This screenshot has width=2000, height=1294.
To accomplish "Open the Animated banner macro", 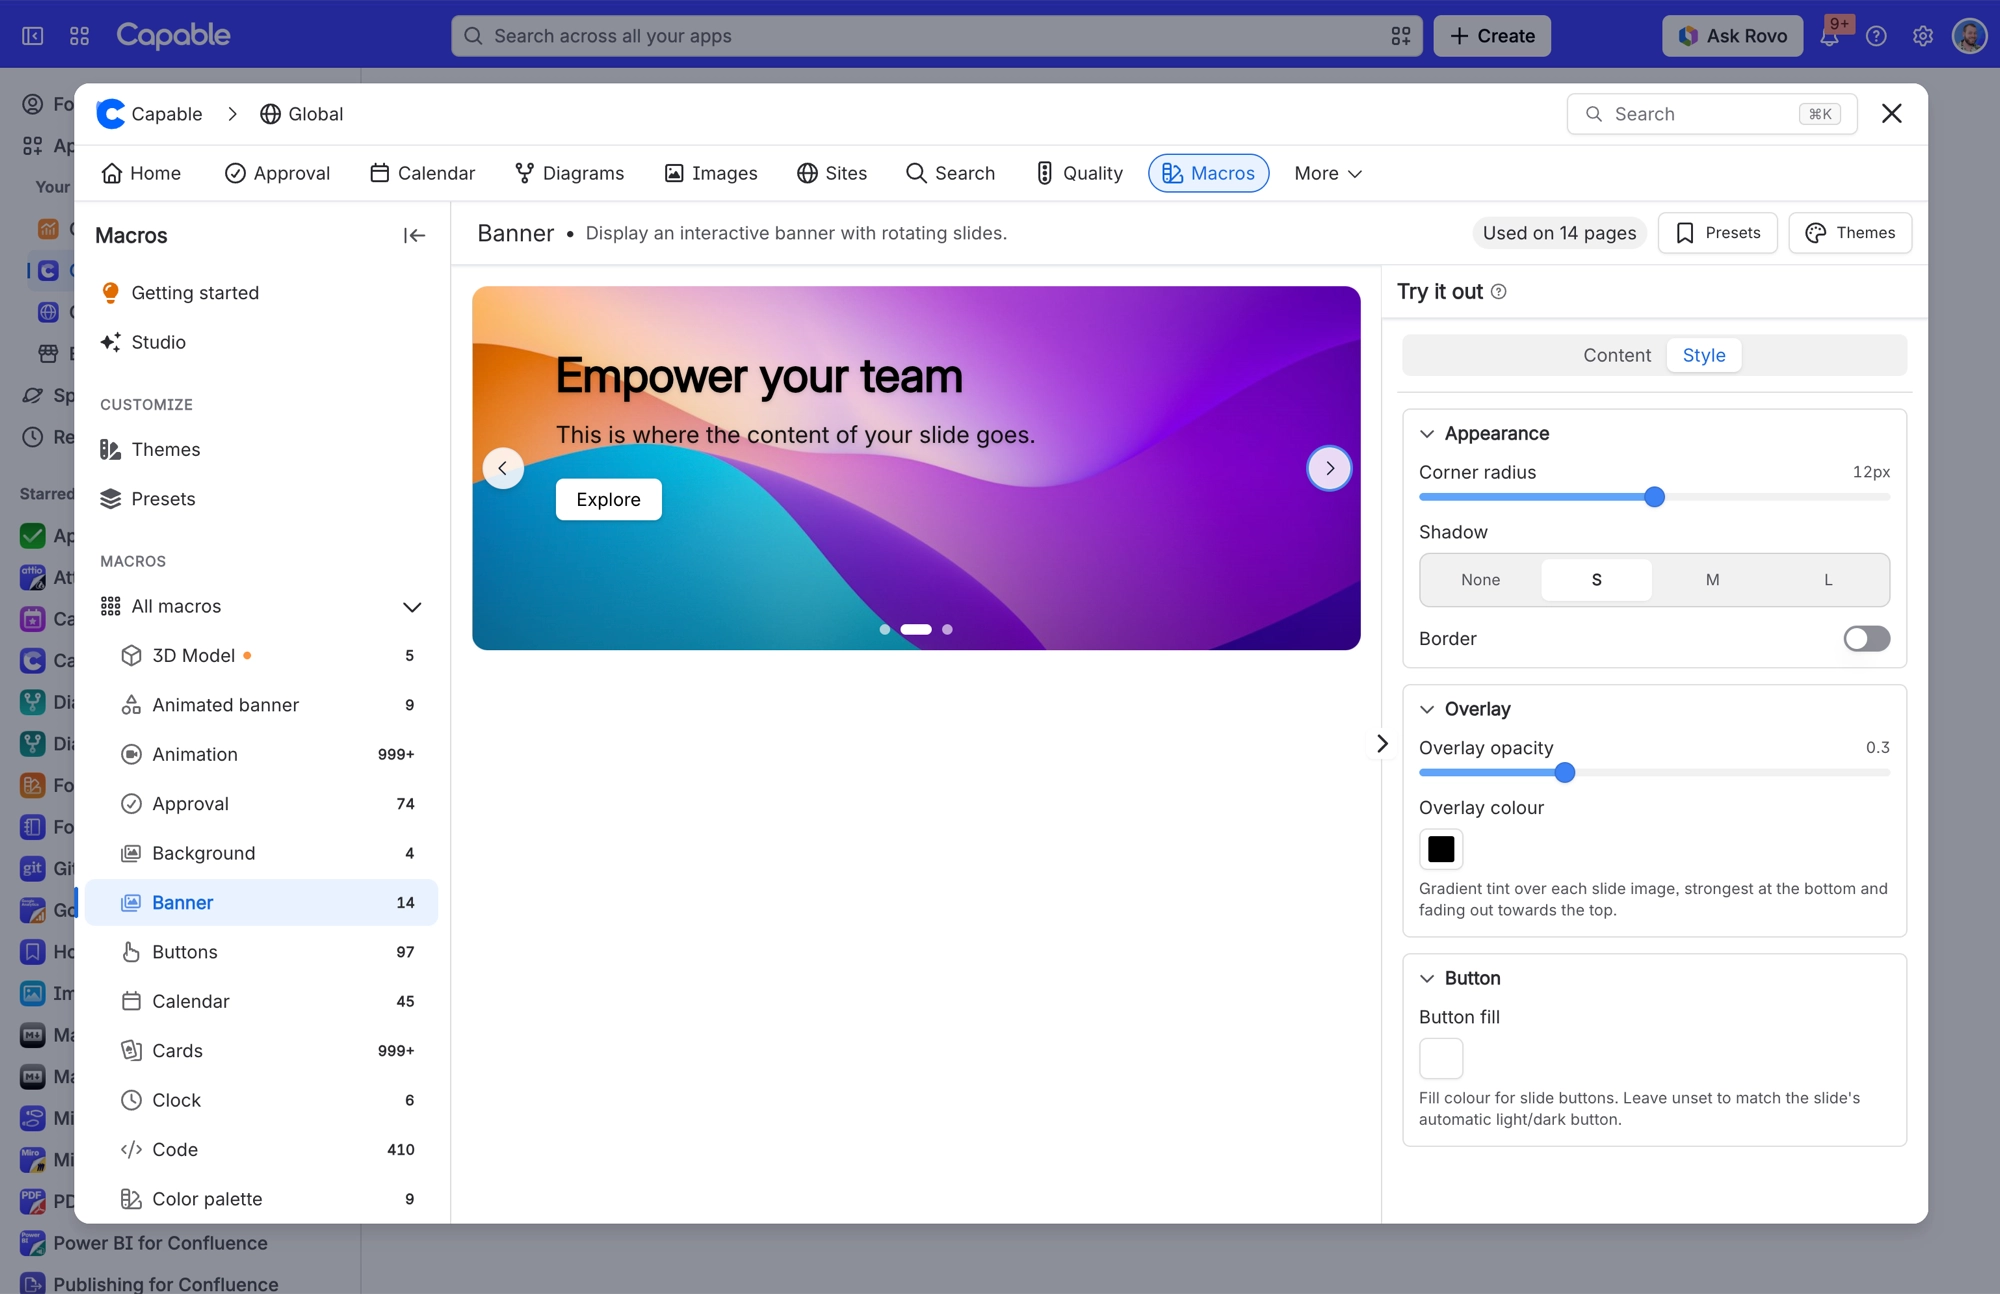I will coord(261,705).
